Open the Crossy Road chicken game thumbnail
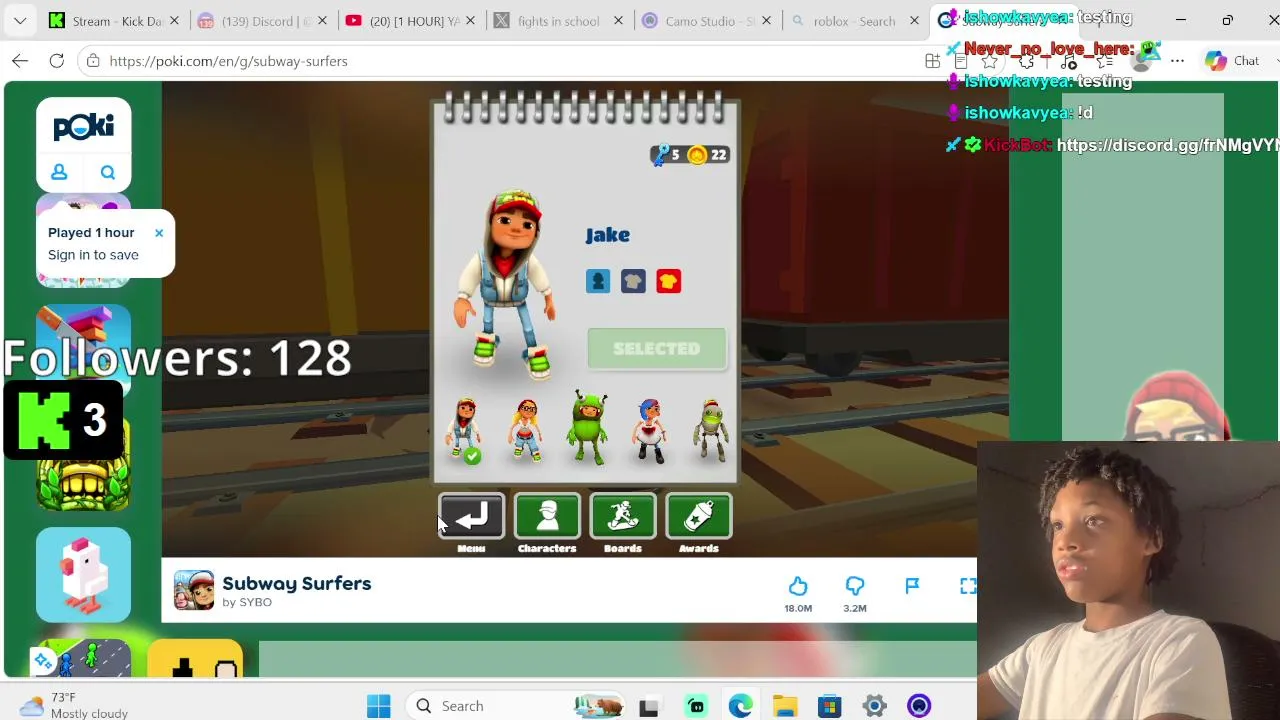This screenshot has width=1280, height=720. (84, 575)
